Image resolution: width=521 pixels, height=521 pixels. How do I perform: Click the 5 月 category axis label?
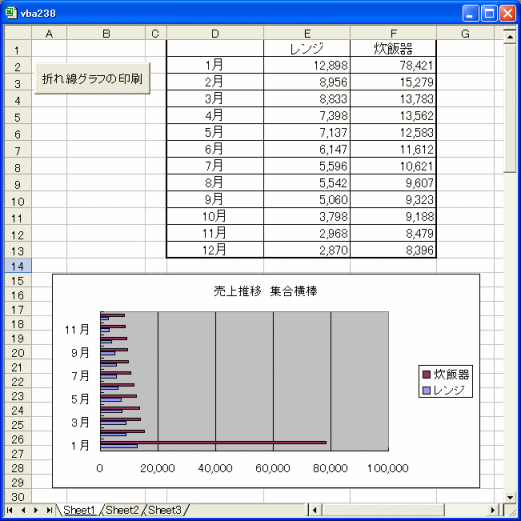[80, 399]
